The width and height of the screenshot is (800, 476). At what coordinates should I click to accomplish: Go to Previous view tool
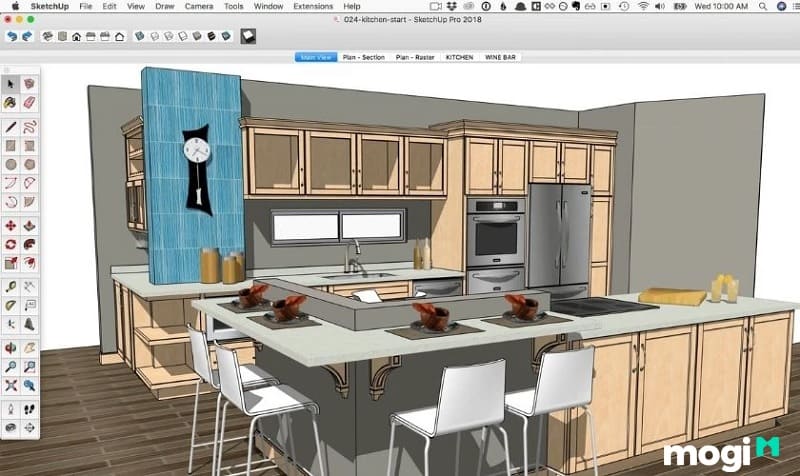30,385
